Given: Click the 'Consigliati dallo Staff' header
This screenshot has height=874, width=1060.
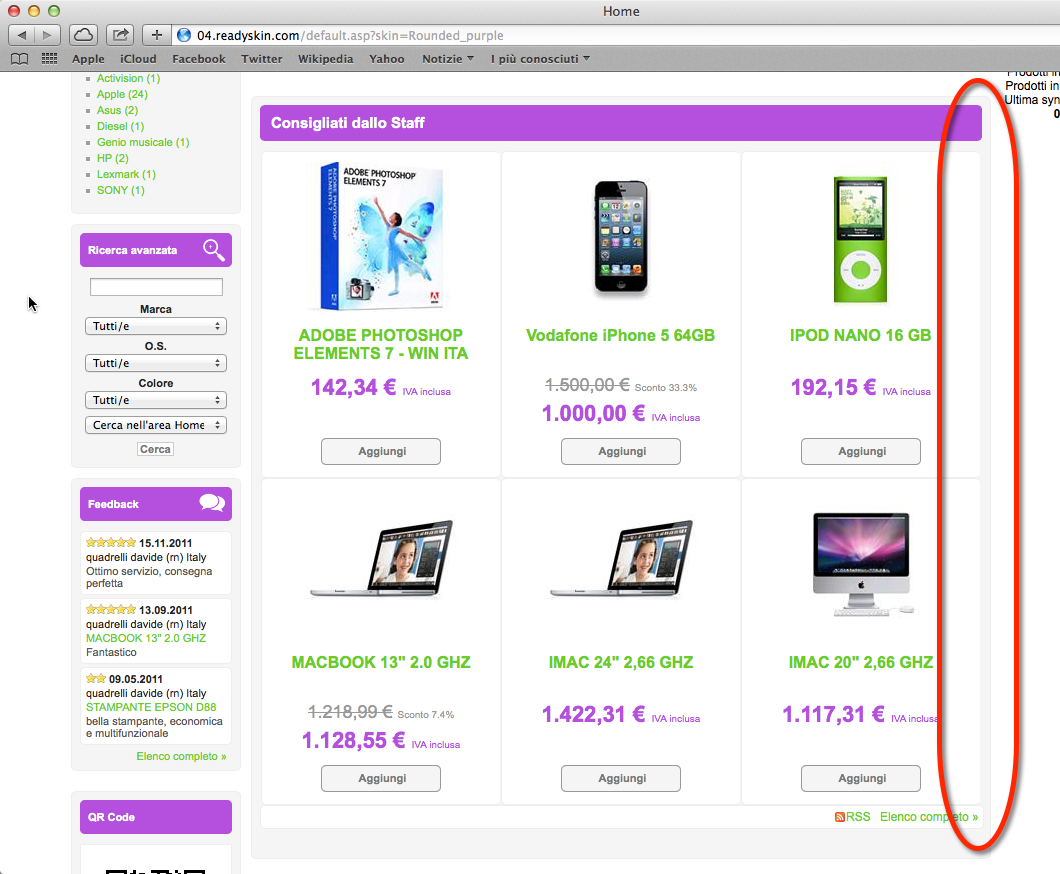Looking at the screenshot, I should (621, 123).
